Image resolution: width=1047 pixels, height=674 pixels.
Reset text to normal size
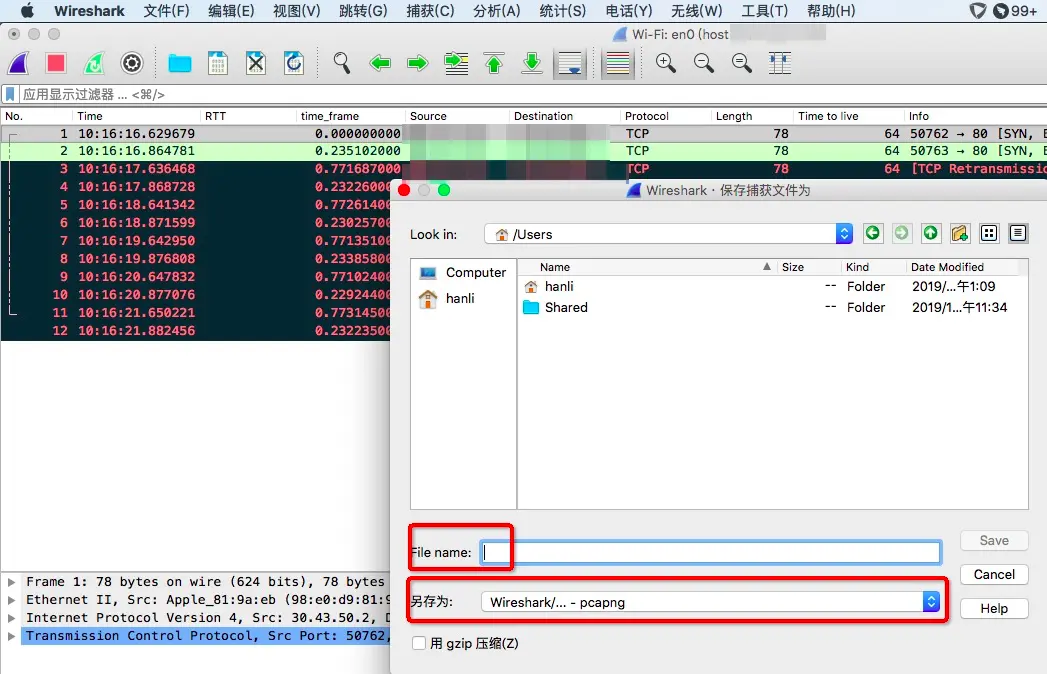tap(742, 63)
